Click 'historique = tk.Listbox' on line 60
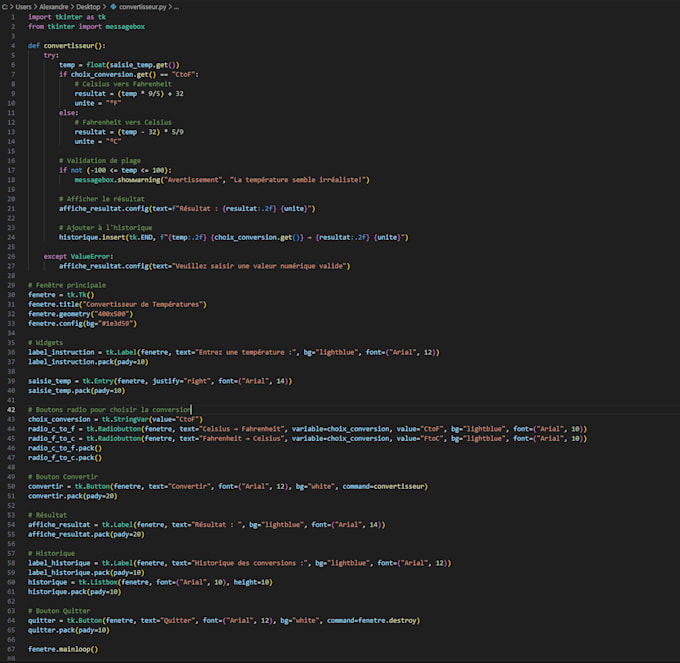The width and height of the screenshot is (680, 663). click(73, 582)
